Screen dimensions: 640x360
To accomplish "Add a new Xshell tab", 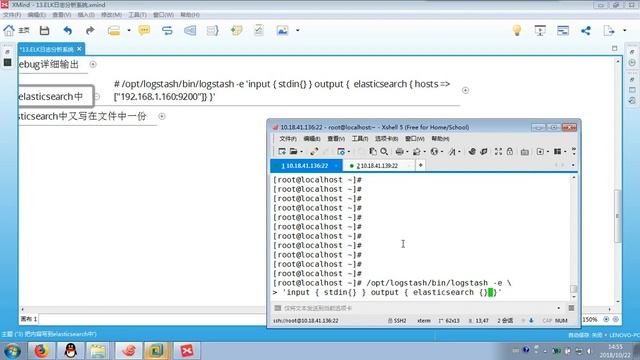I will (420, 165).
